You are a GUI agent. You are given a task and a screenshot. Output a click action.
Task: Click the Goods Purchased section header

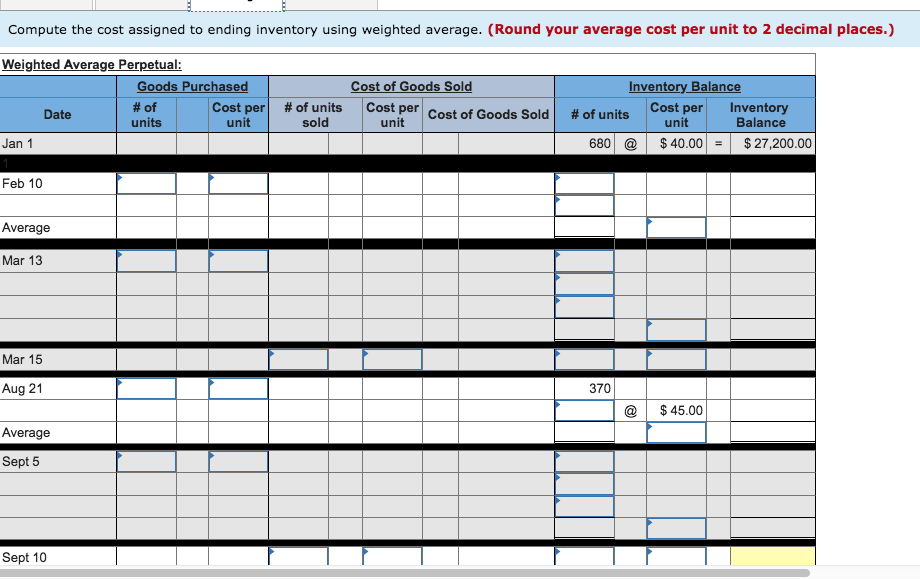pos(192,87)
